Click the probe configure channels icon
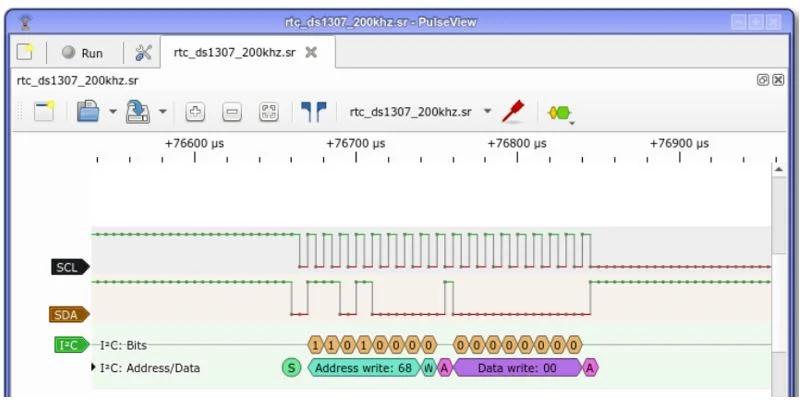 514,111
